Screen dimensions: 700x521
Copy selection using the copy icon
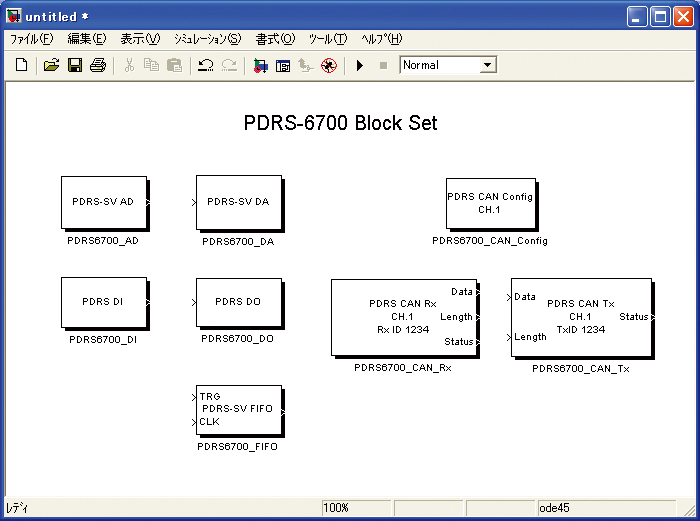151,65
